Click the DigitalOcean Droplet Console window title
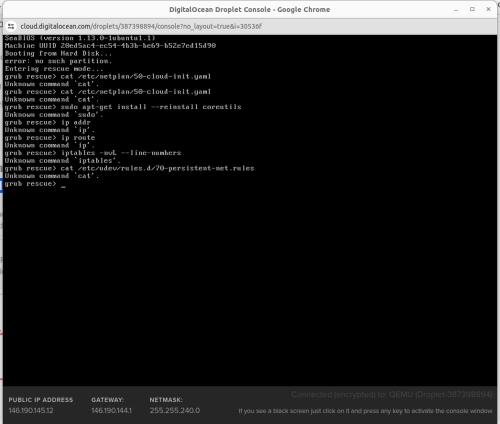Image resolution: width=500 pixels, height=424 pixels. pyautogui.click(x=250, y=10)
